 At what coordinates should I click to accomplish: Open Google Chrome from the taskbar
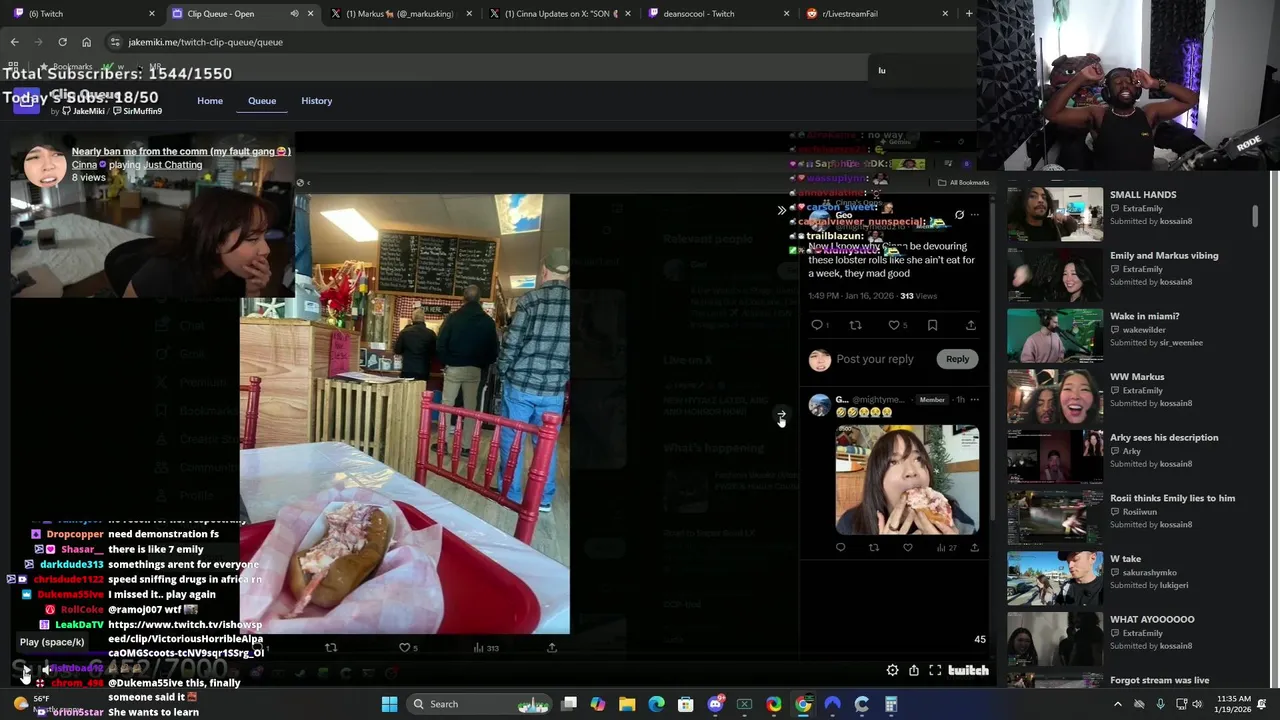(803, 704)
